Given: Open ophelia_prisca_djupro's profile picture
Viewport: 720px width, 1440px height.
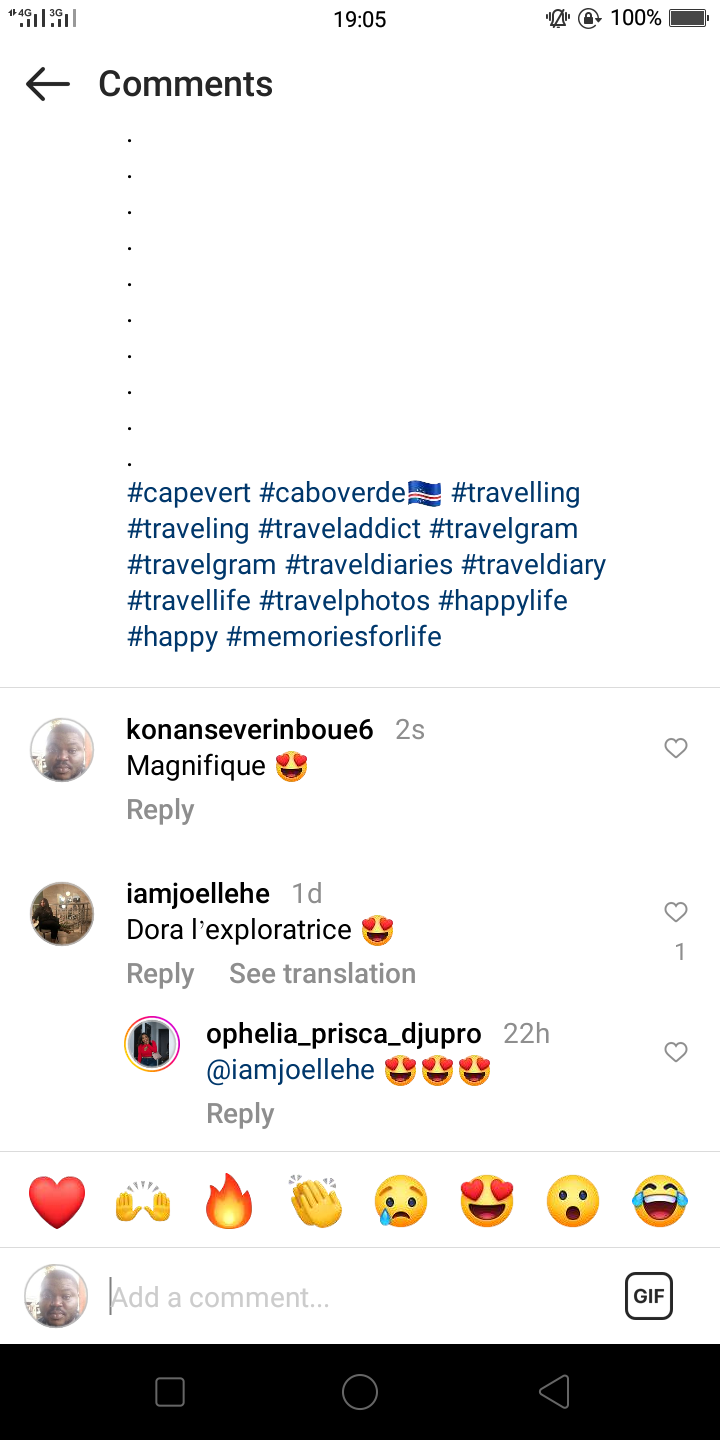Looking at the screenshot, I should coord(152,1044).
